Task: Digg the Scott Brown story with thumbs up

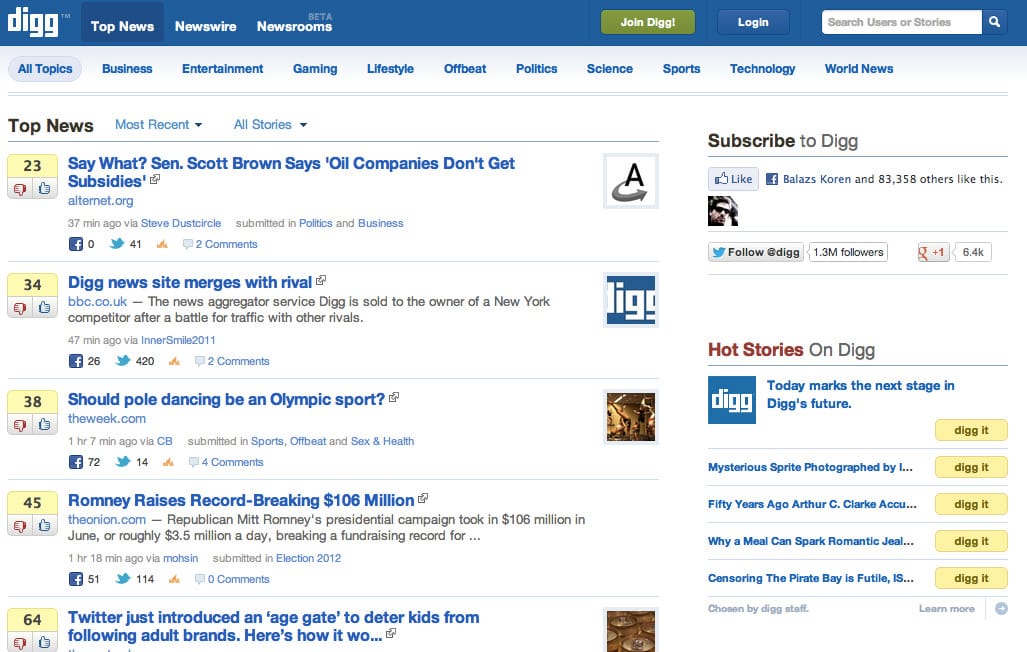Action: pyautogui.click(x=45, y=189)
